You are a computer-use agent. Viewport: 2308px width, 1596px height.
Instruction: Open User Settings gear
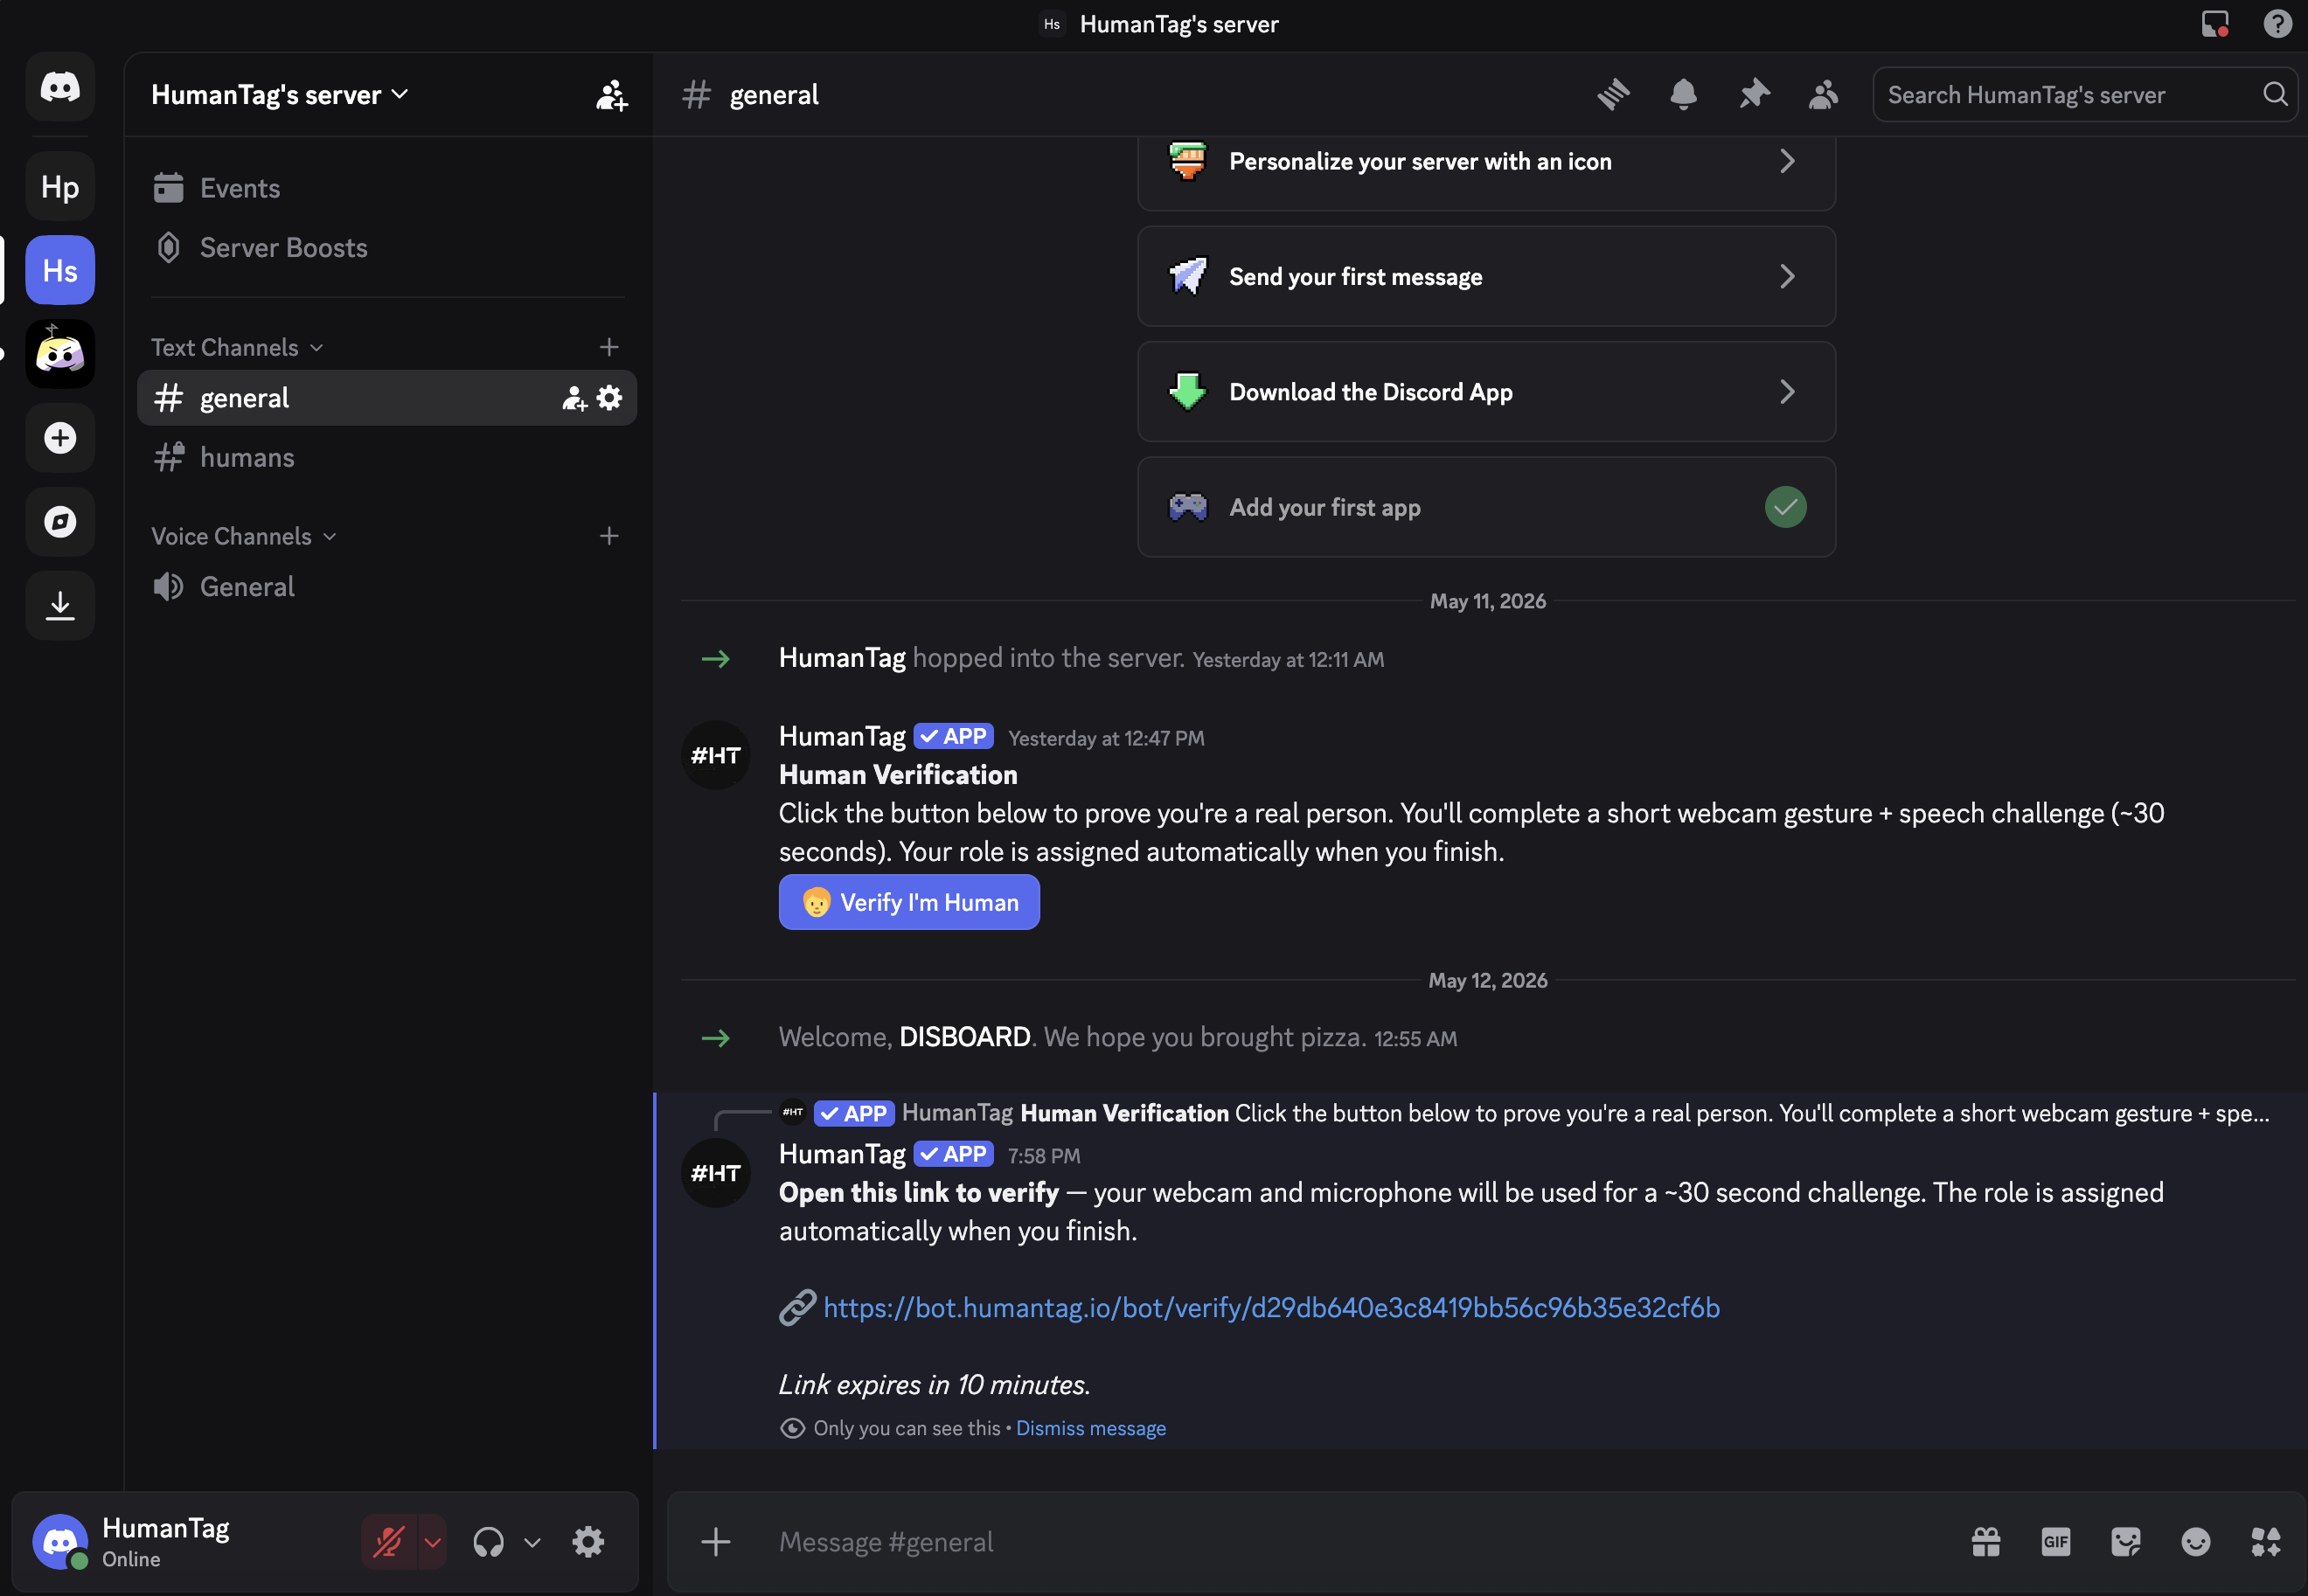[588, 1542]
